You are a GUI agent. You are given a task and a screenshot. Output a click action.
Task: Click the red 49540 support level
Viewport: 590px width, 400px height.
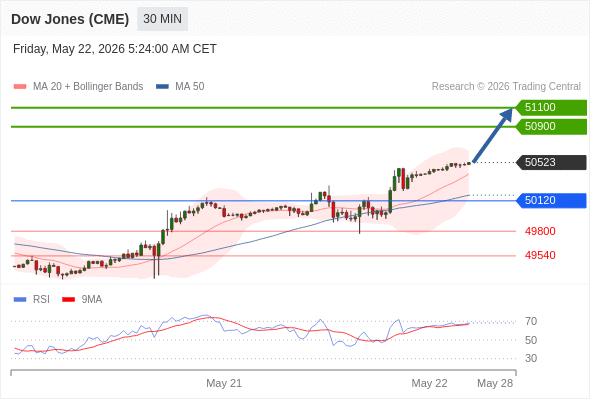point(540,256)
